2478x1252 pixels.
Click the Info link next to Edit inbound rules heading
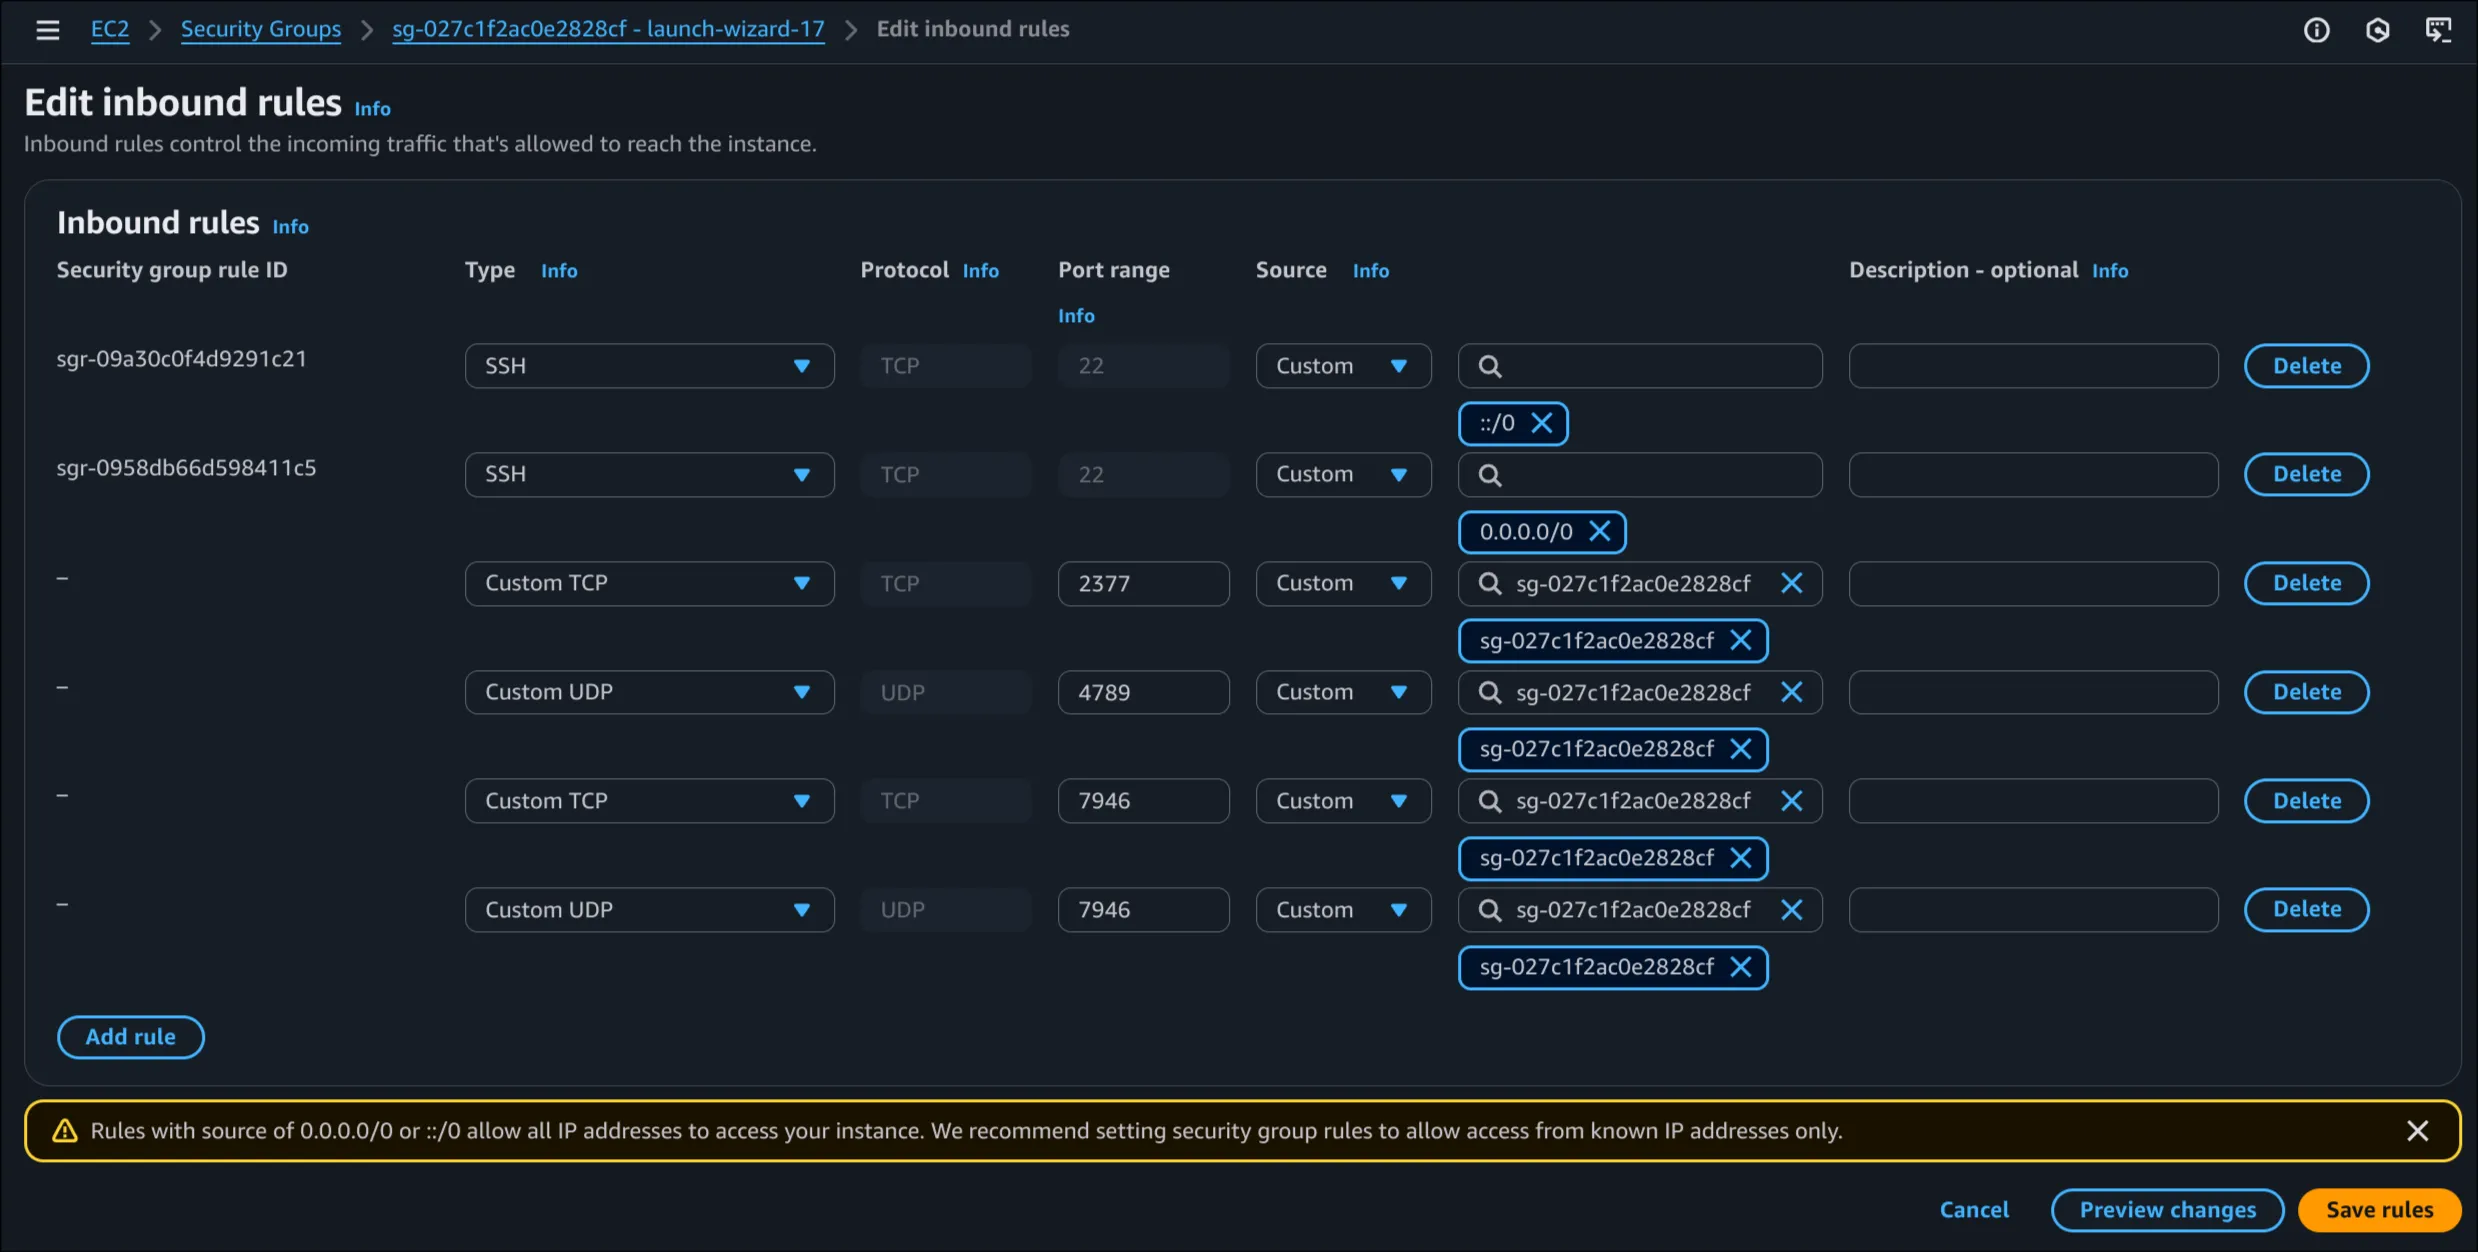pyautogui.click(x=372, y=108)
